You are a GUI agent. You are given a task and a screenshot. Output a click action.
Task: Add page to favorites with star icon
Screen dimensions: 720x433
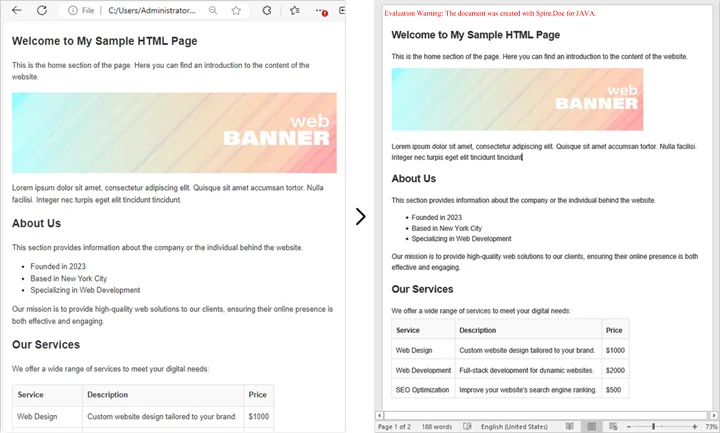[x=236, y=10]
